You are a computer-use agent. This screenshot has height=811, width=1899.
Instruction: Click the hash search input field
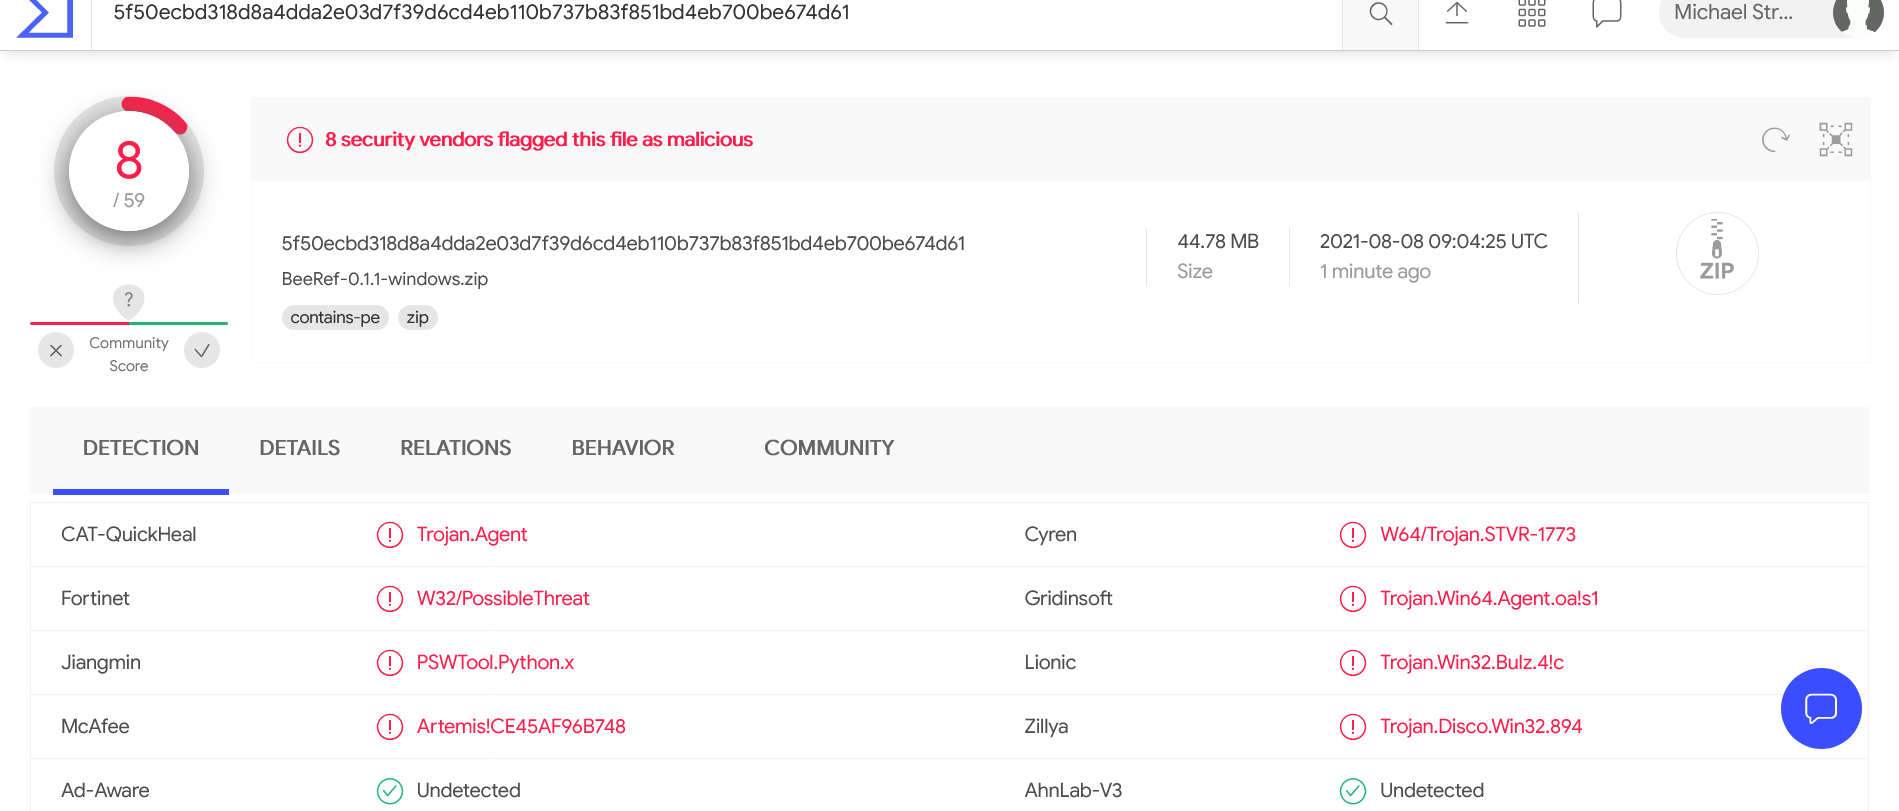tap(700, 14)
